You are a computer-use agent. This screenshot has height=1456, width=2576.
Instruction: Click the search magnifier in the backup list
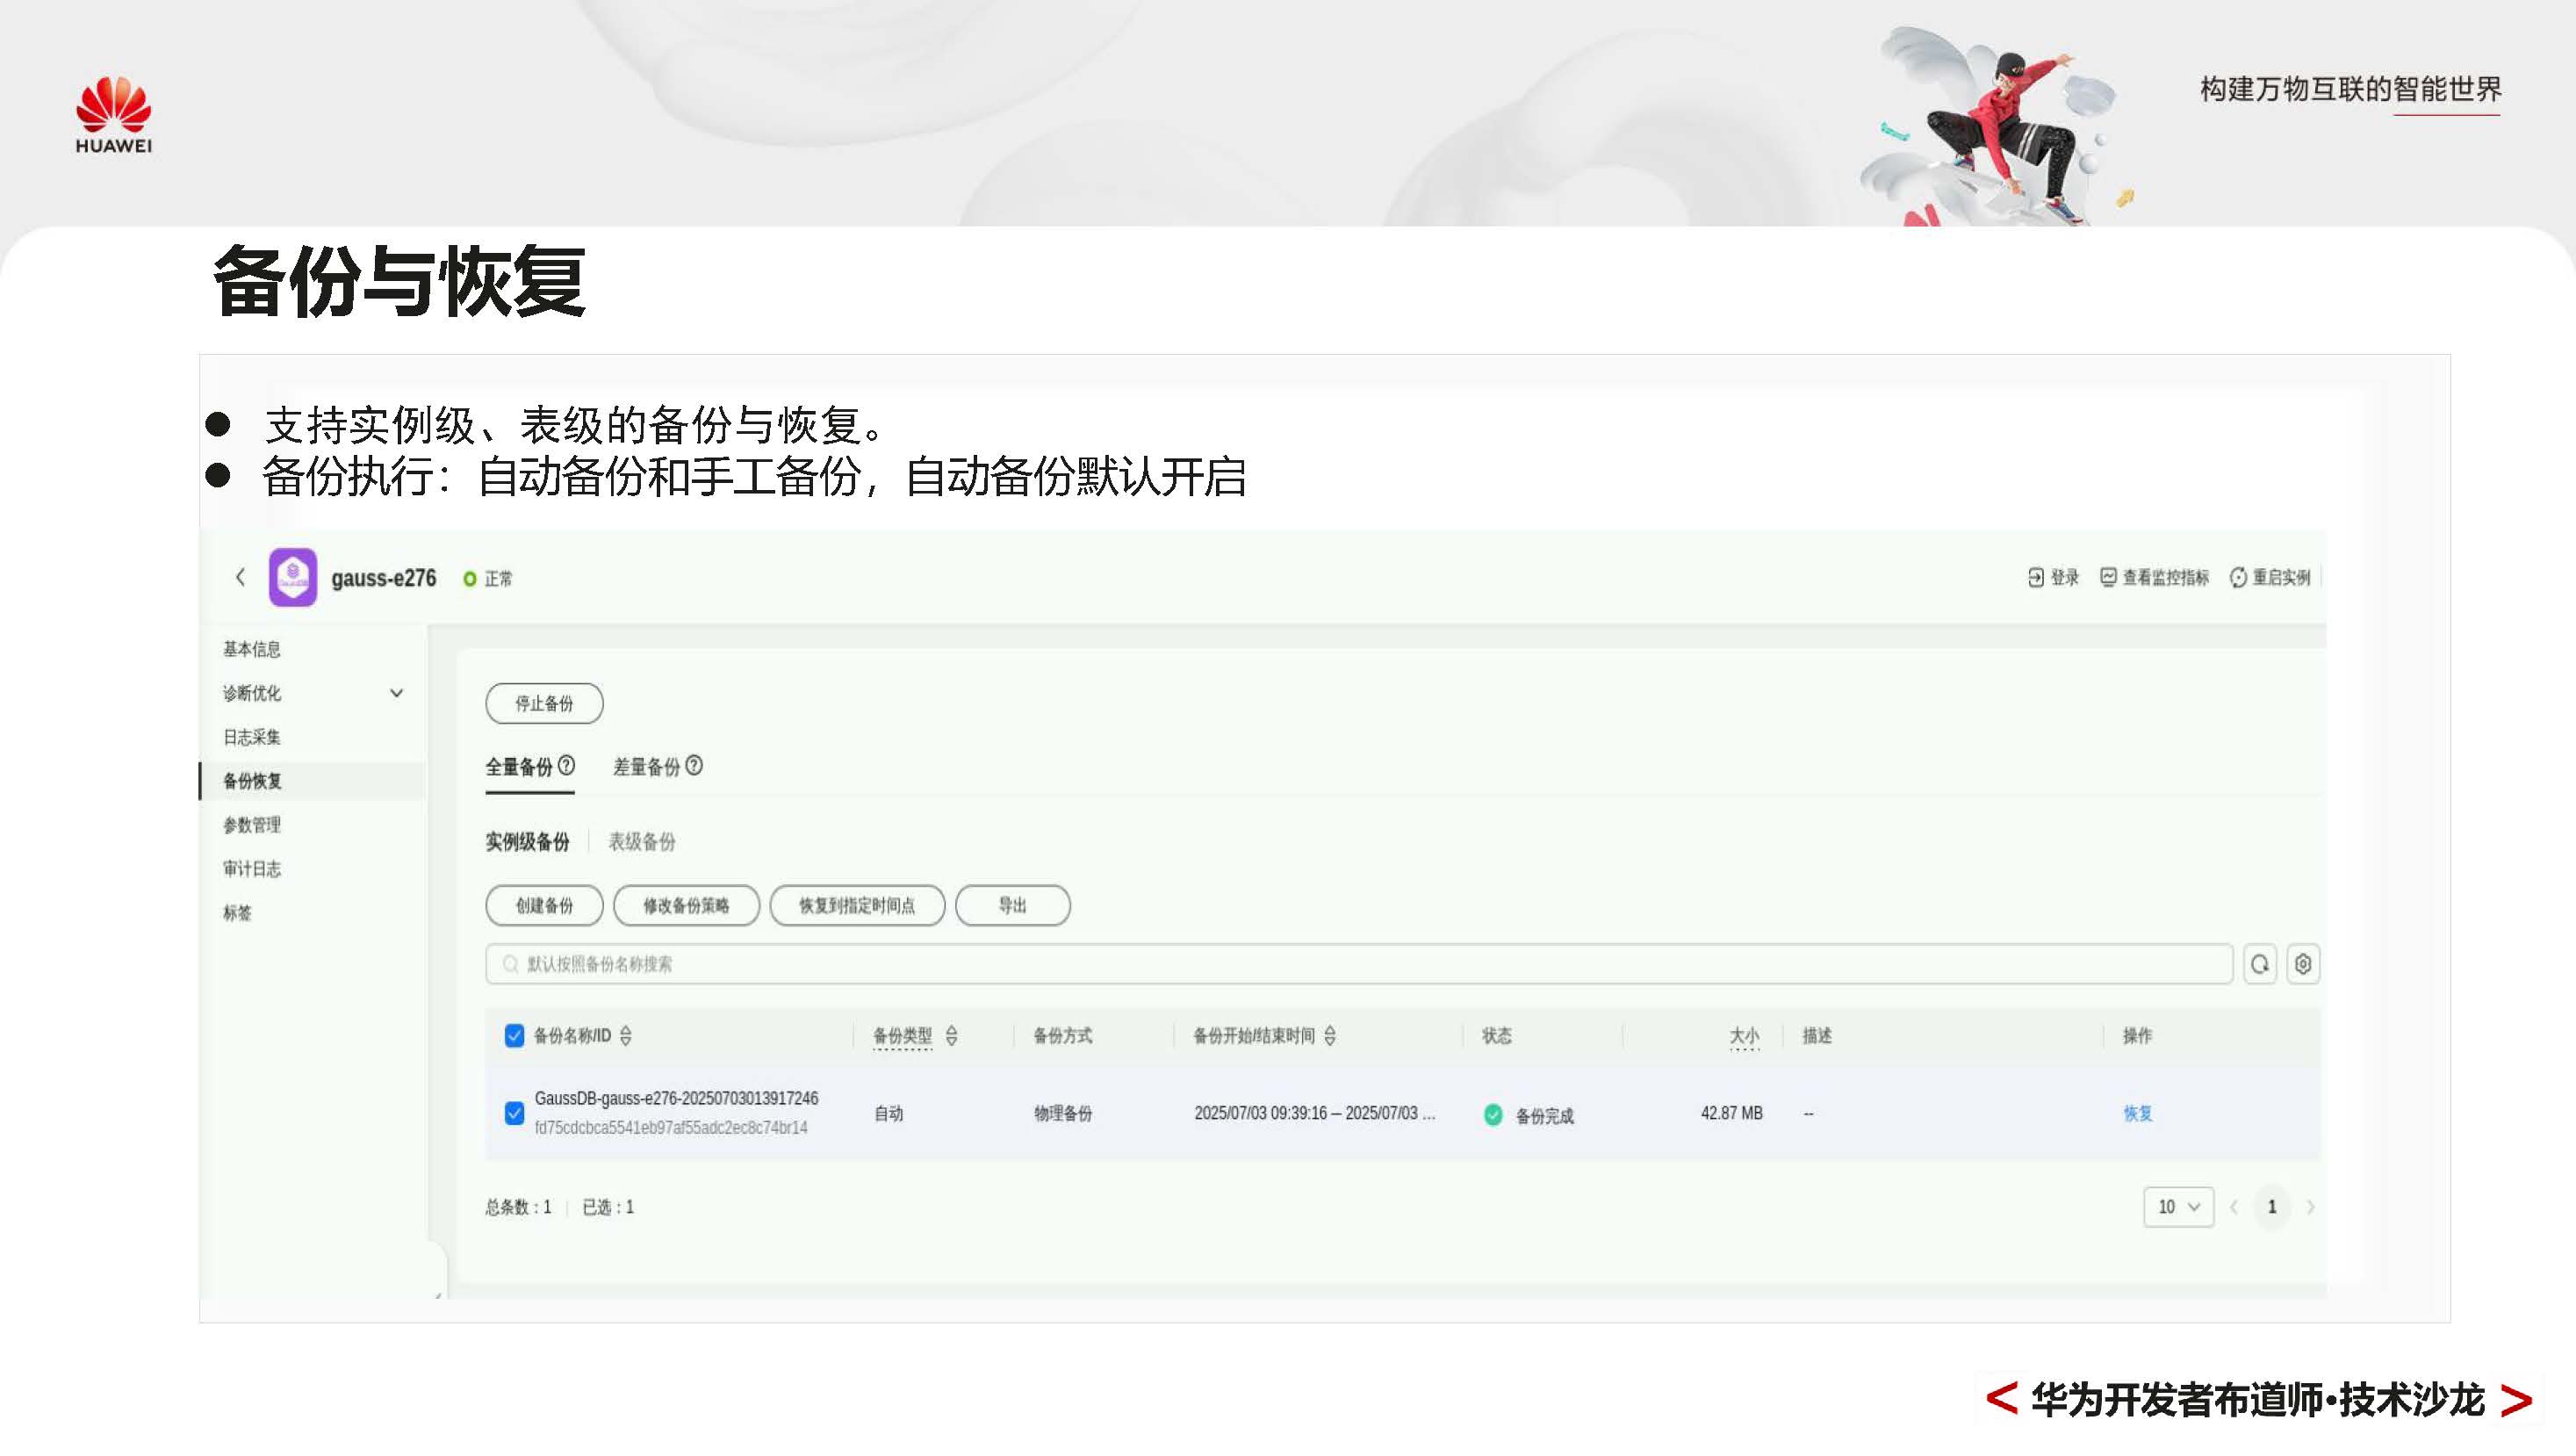coord(2259,963)
